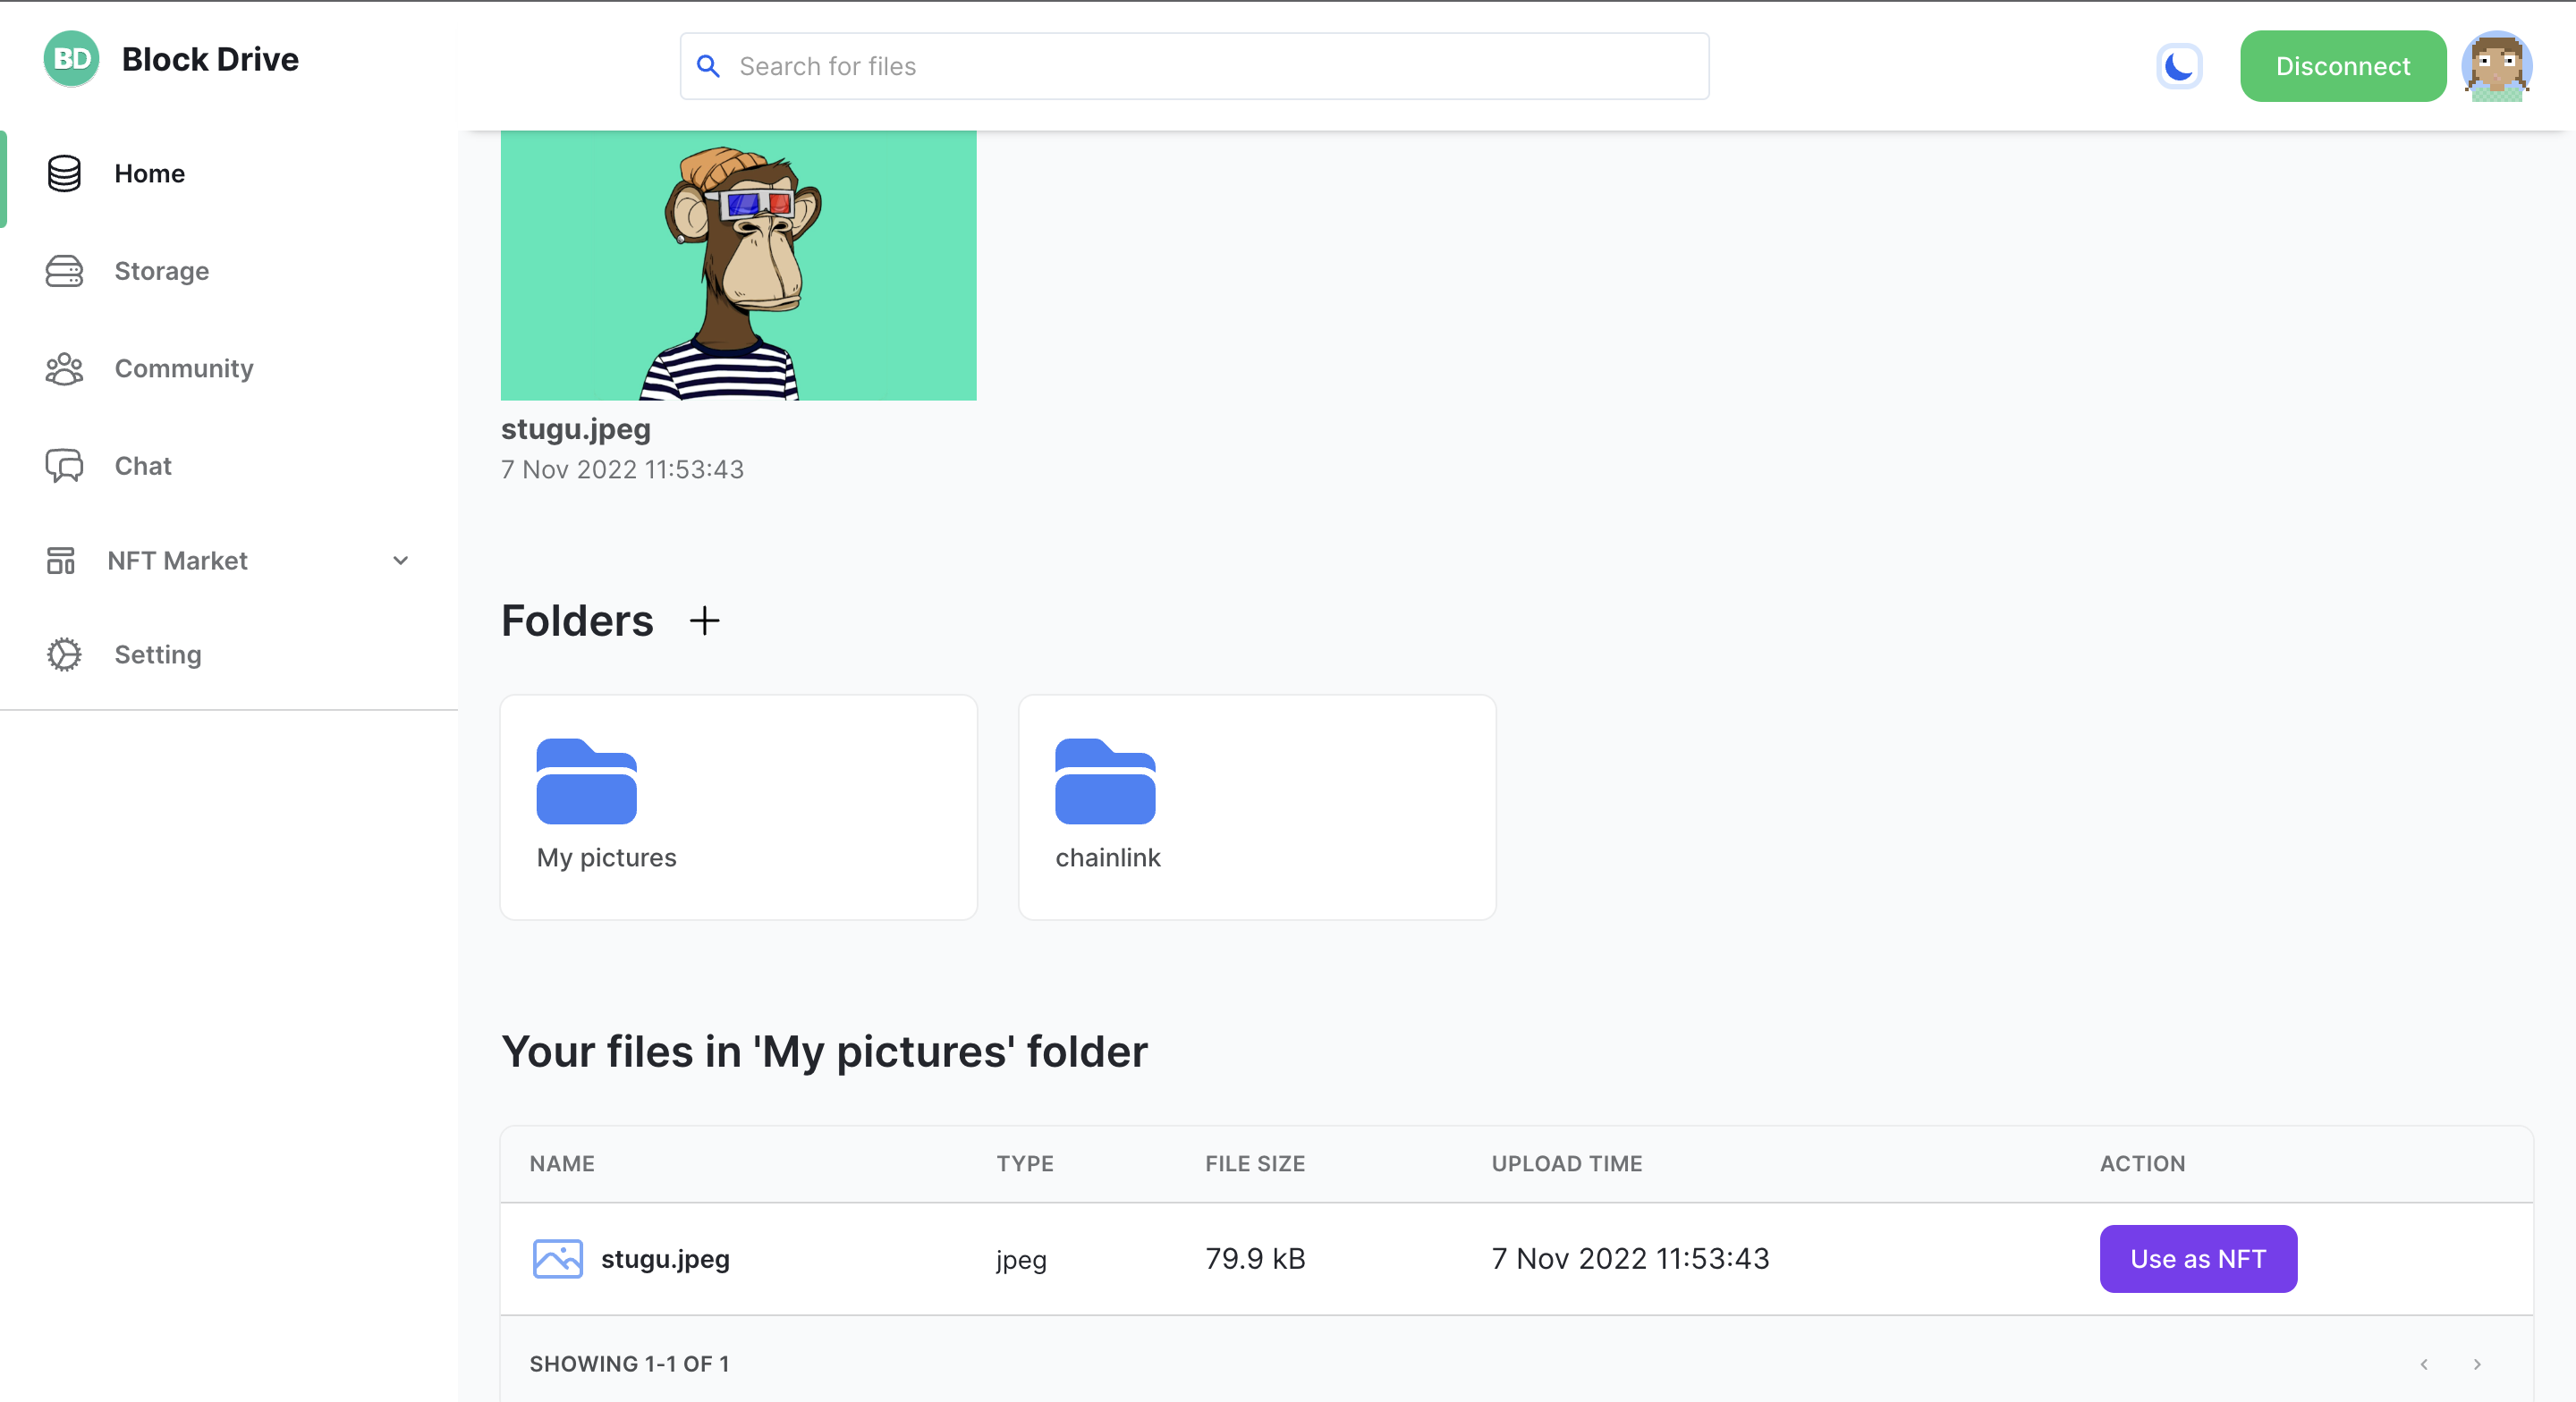
Task: Open the pixel avatar profile picture
Action: point(2496,66)
